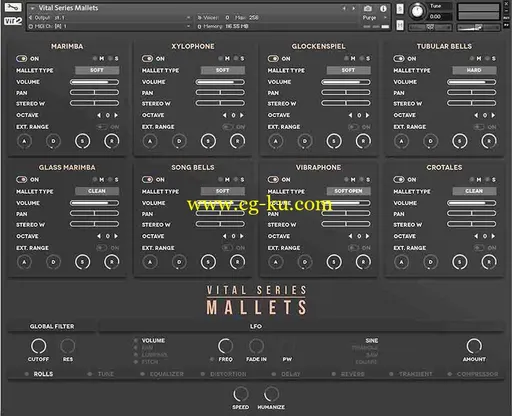Screen dimensions: 512x416
Task: Click the Song Bells Release knob
Action: coord(237,262)
